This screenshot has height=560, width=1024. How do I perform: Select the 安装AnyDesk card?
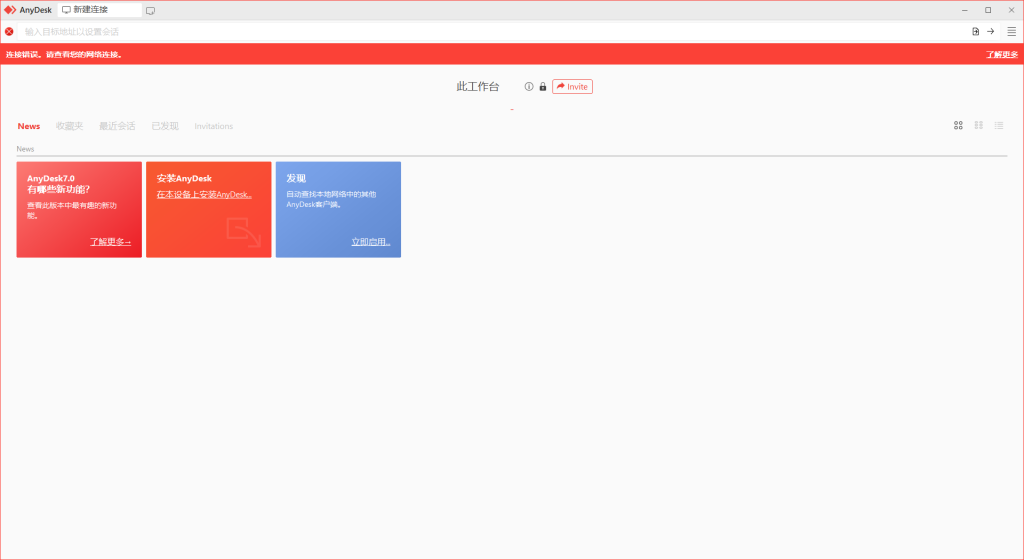[208, 210]
